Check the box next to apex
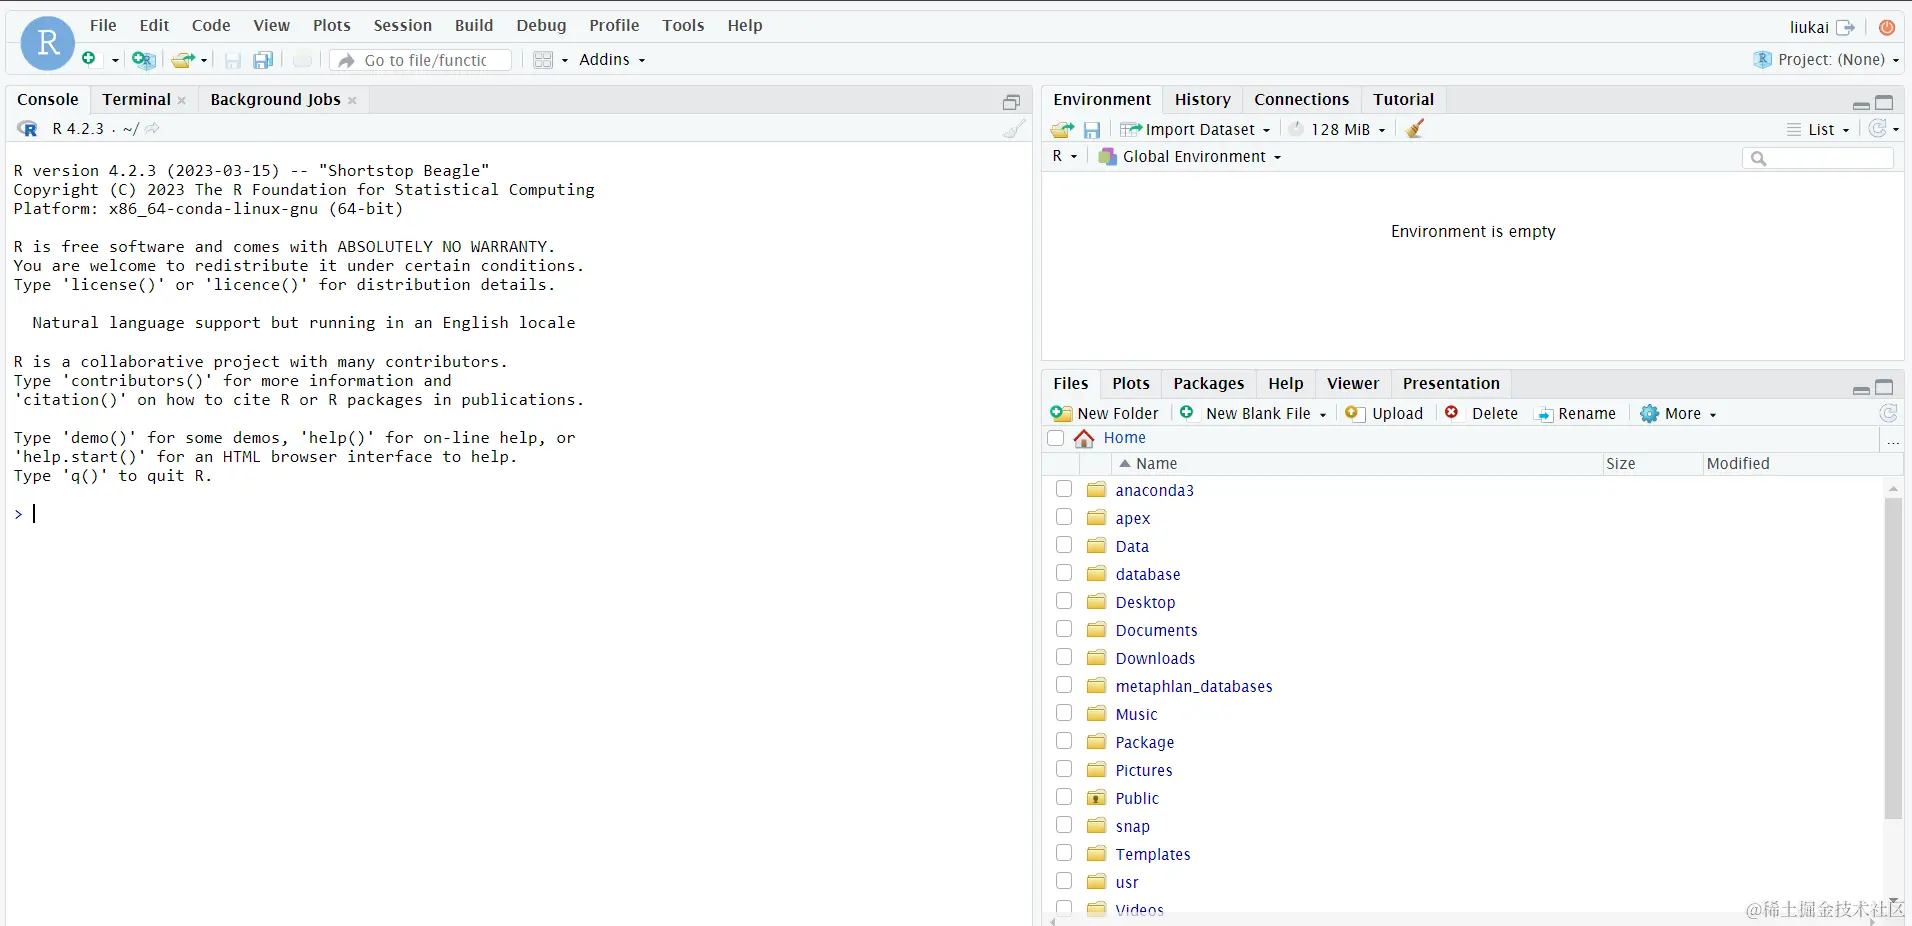1912x926 pixels. [1064, 517]
